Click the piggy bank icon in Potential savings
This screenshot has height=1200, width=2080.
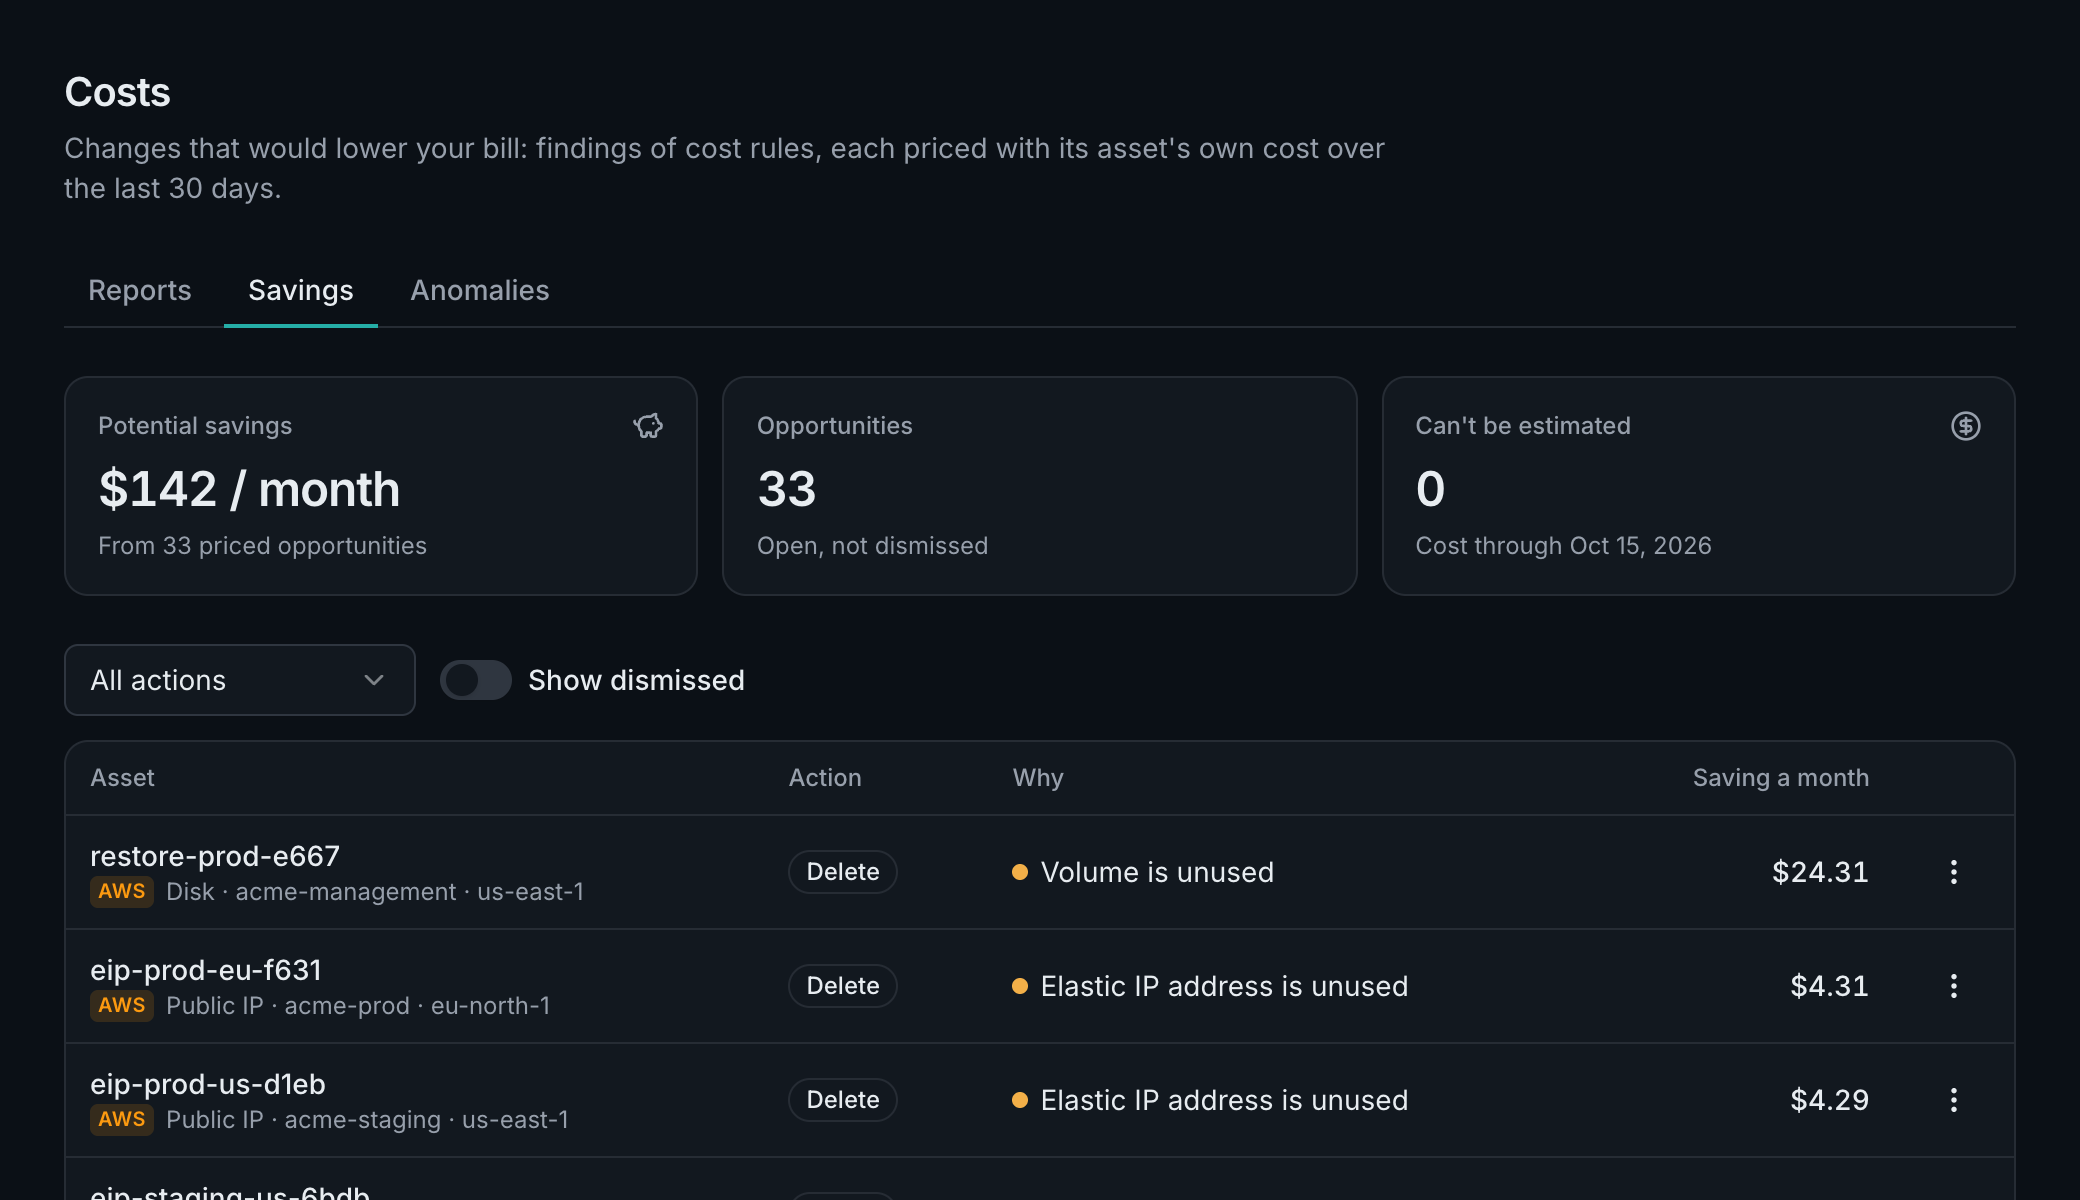pyautogui.click(x=648, y=426)
